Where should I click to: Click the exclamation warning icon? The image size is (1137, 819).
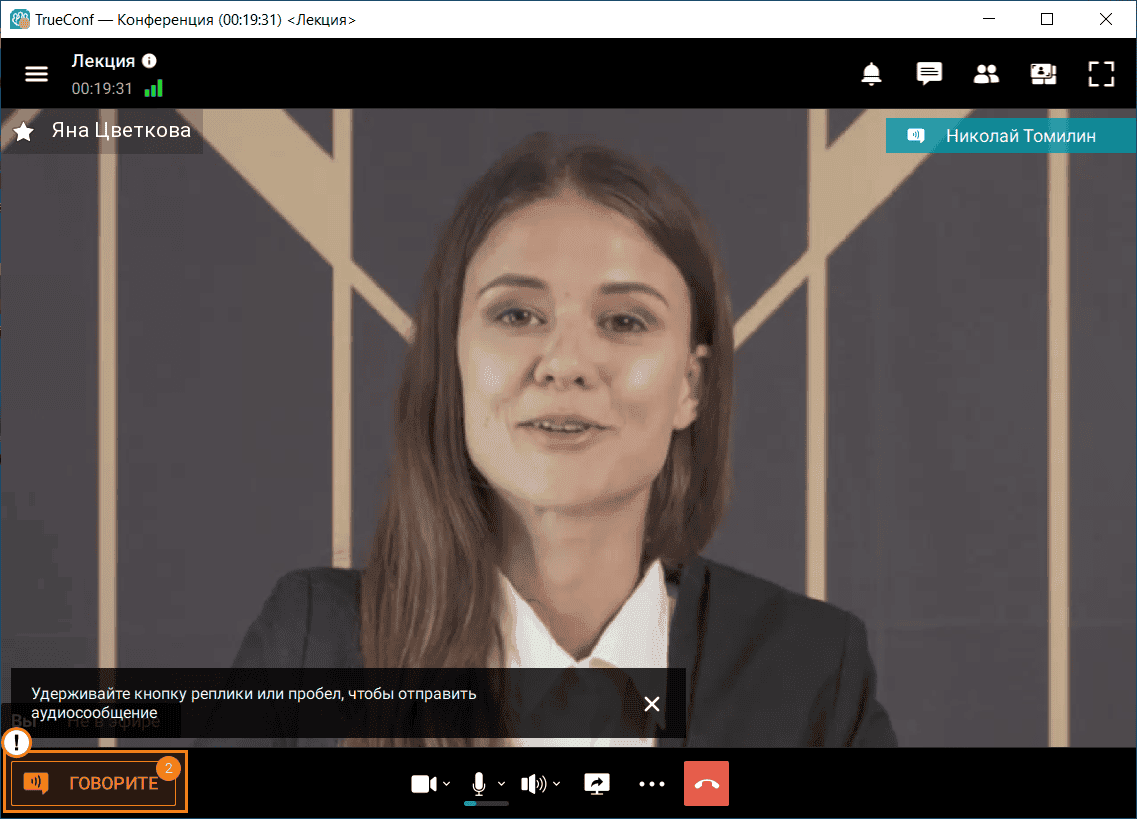pos(17,742)
